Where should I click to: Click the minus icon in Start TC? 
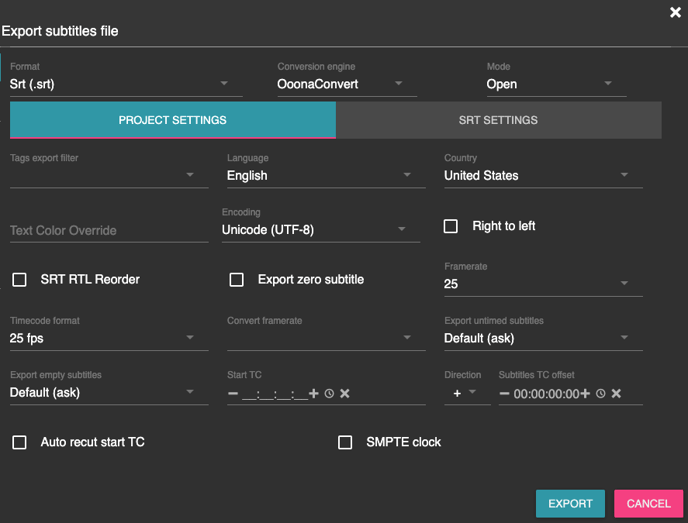click(x=233, y=394)
